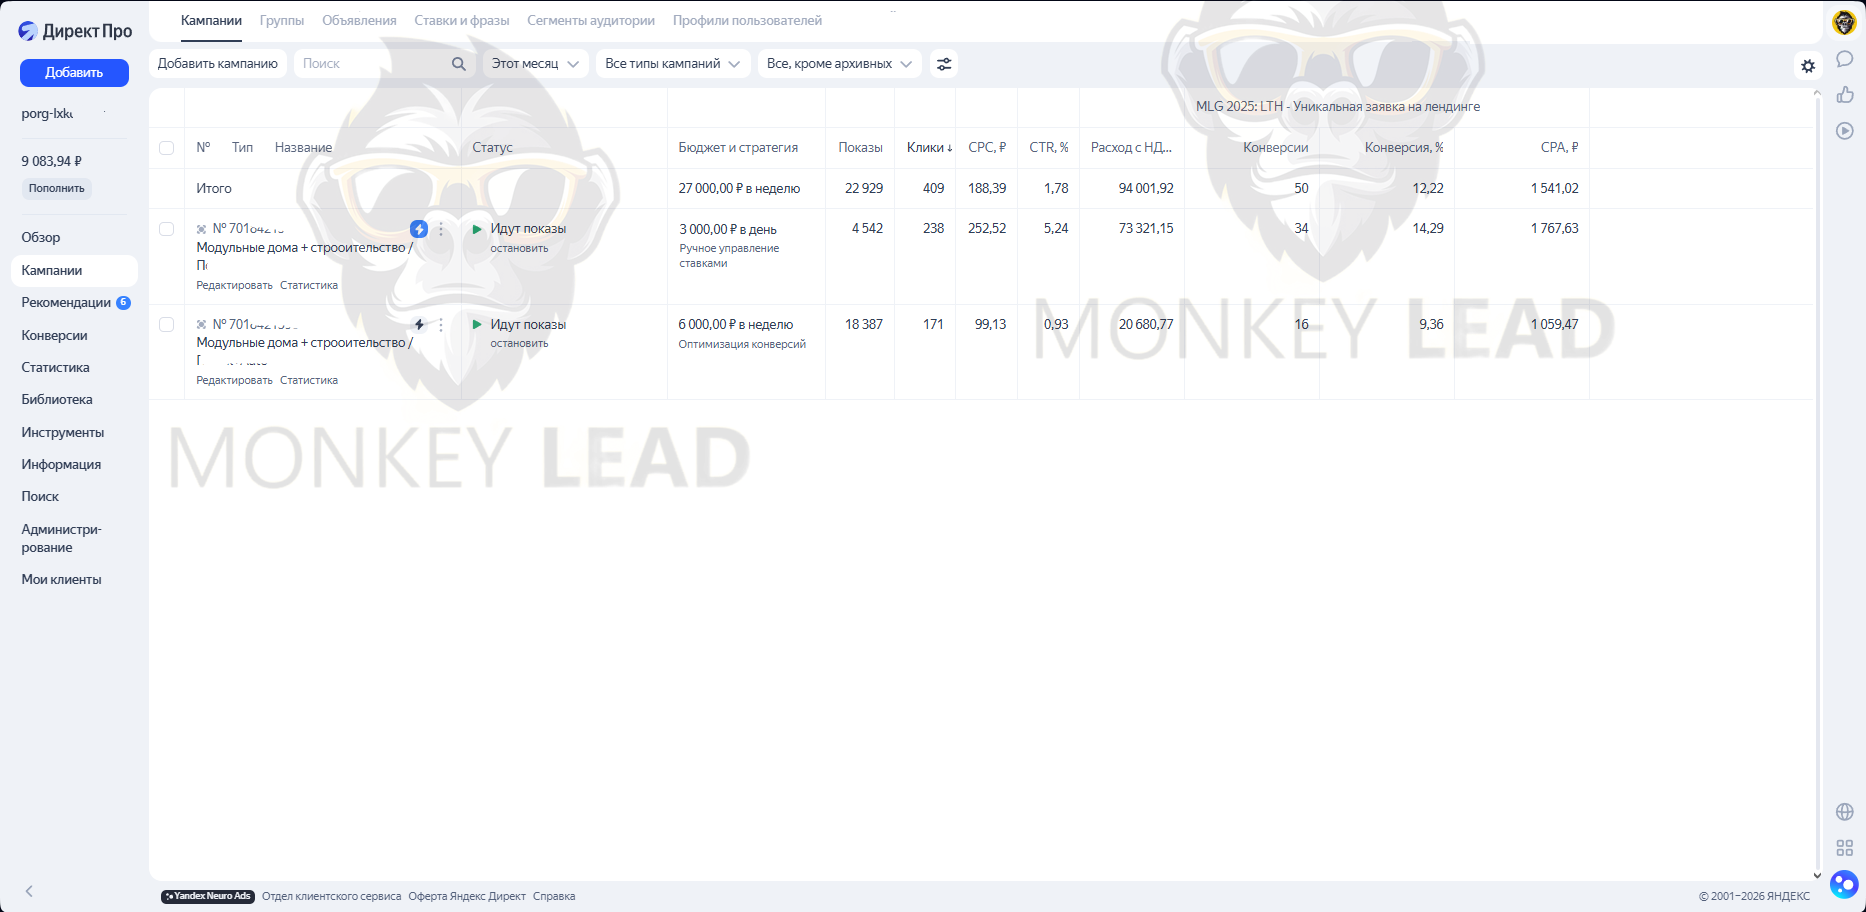Viewport: 1866px width, 912px height.
Task: Open the video play icon in right sidebar
Action: [1844, 131]
